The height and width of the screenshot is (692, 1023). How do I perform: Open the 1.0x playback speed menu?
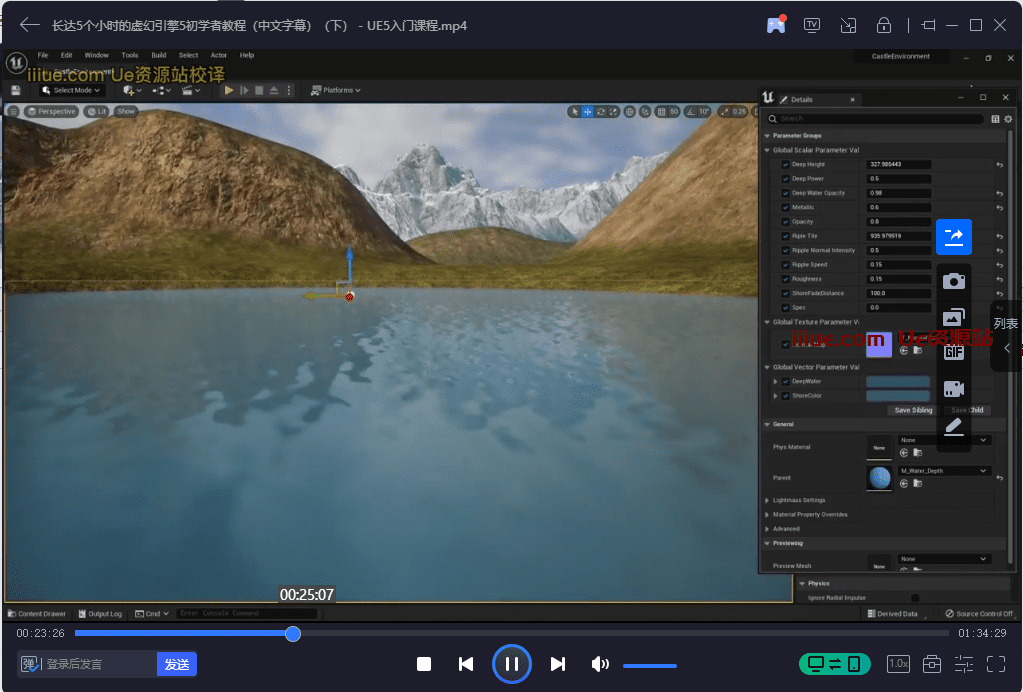click(898, 664)
